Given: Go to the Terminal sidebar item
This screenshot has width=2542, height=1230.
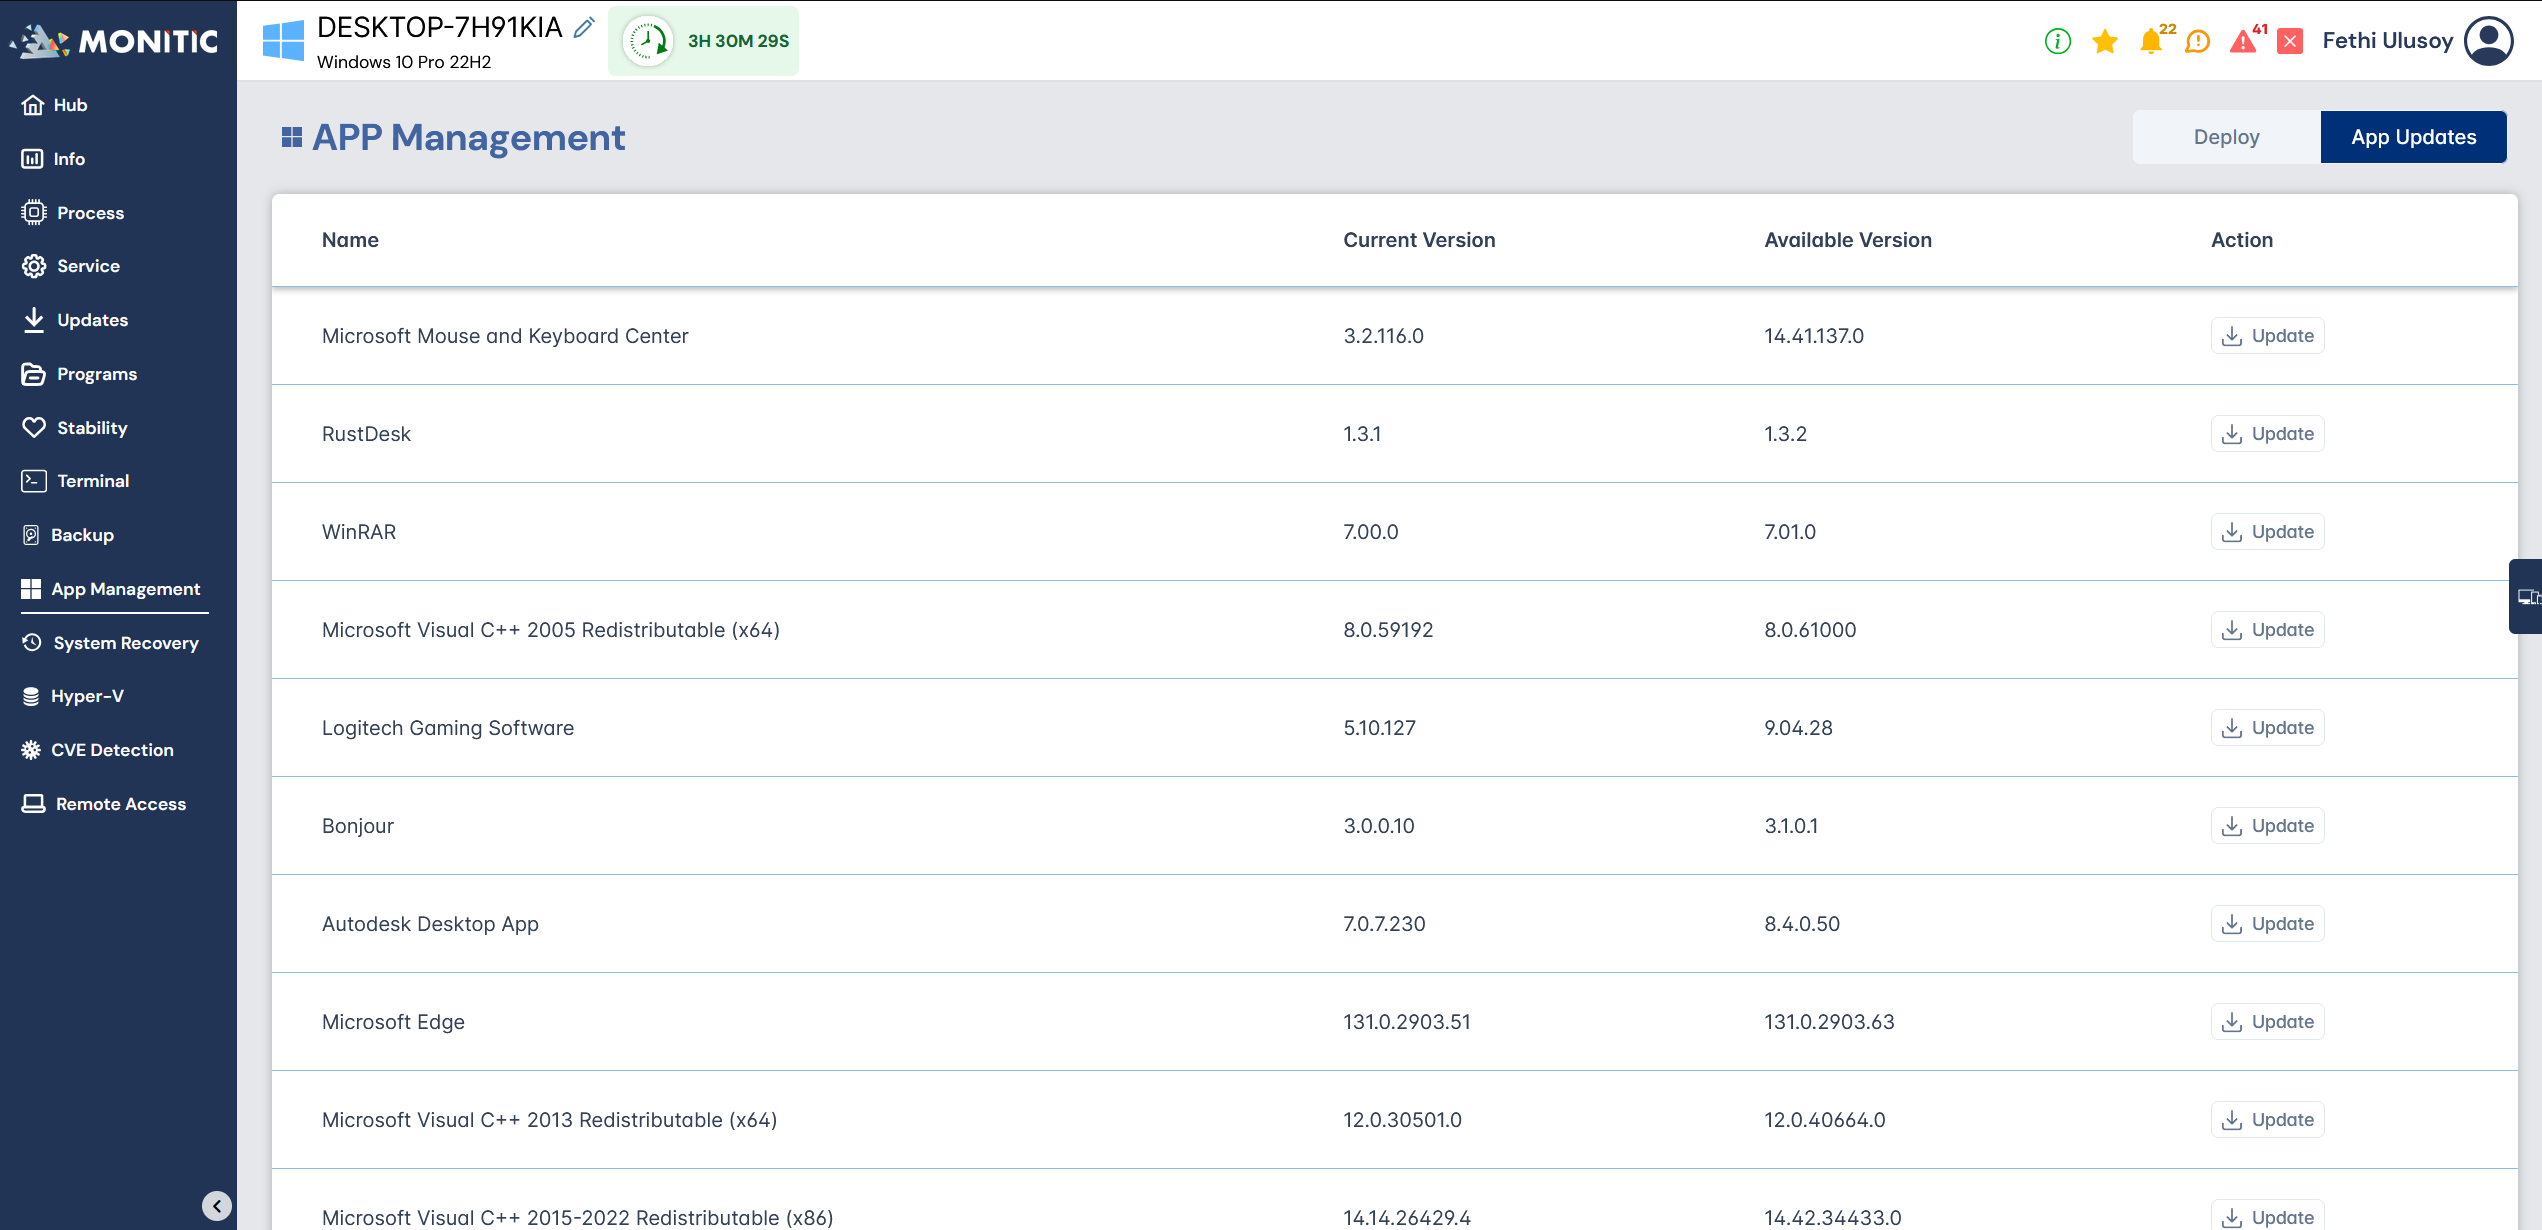Looking at the screenshot, I should [x=93, y=481].
